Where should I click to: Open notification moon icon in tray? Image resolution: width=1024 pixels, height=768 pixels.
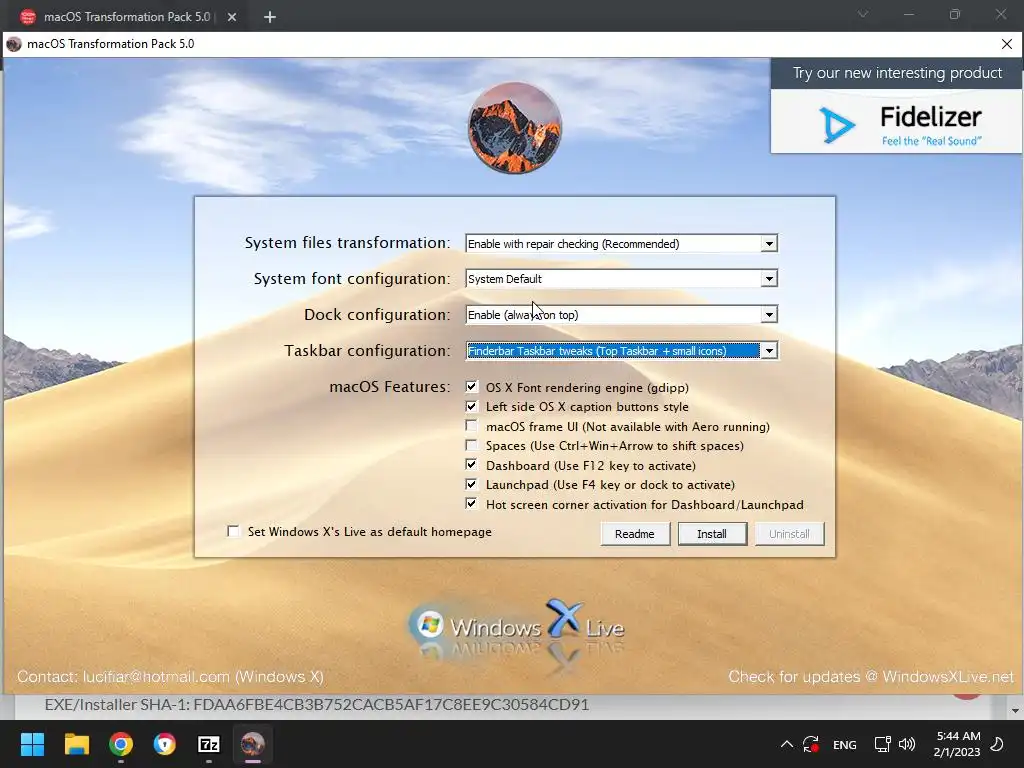(x=997, y=744)
